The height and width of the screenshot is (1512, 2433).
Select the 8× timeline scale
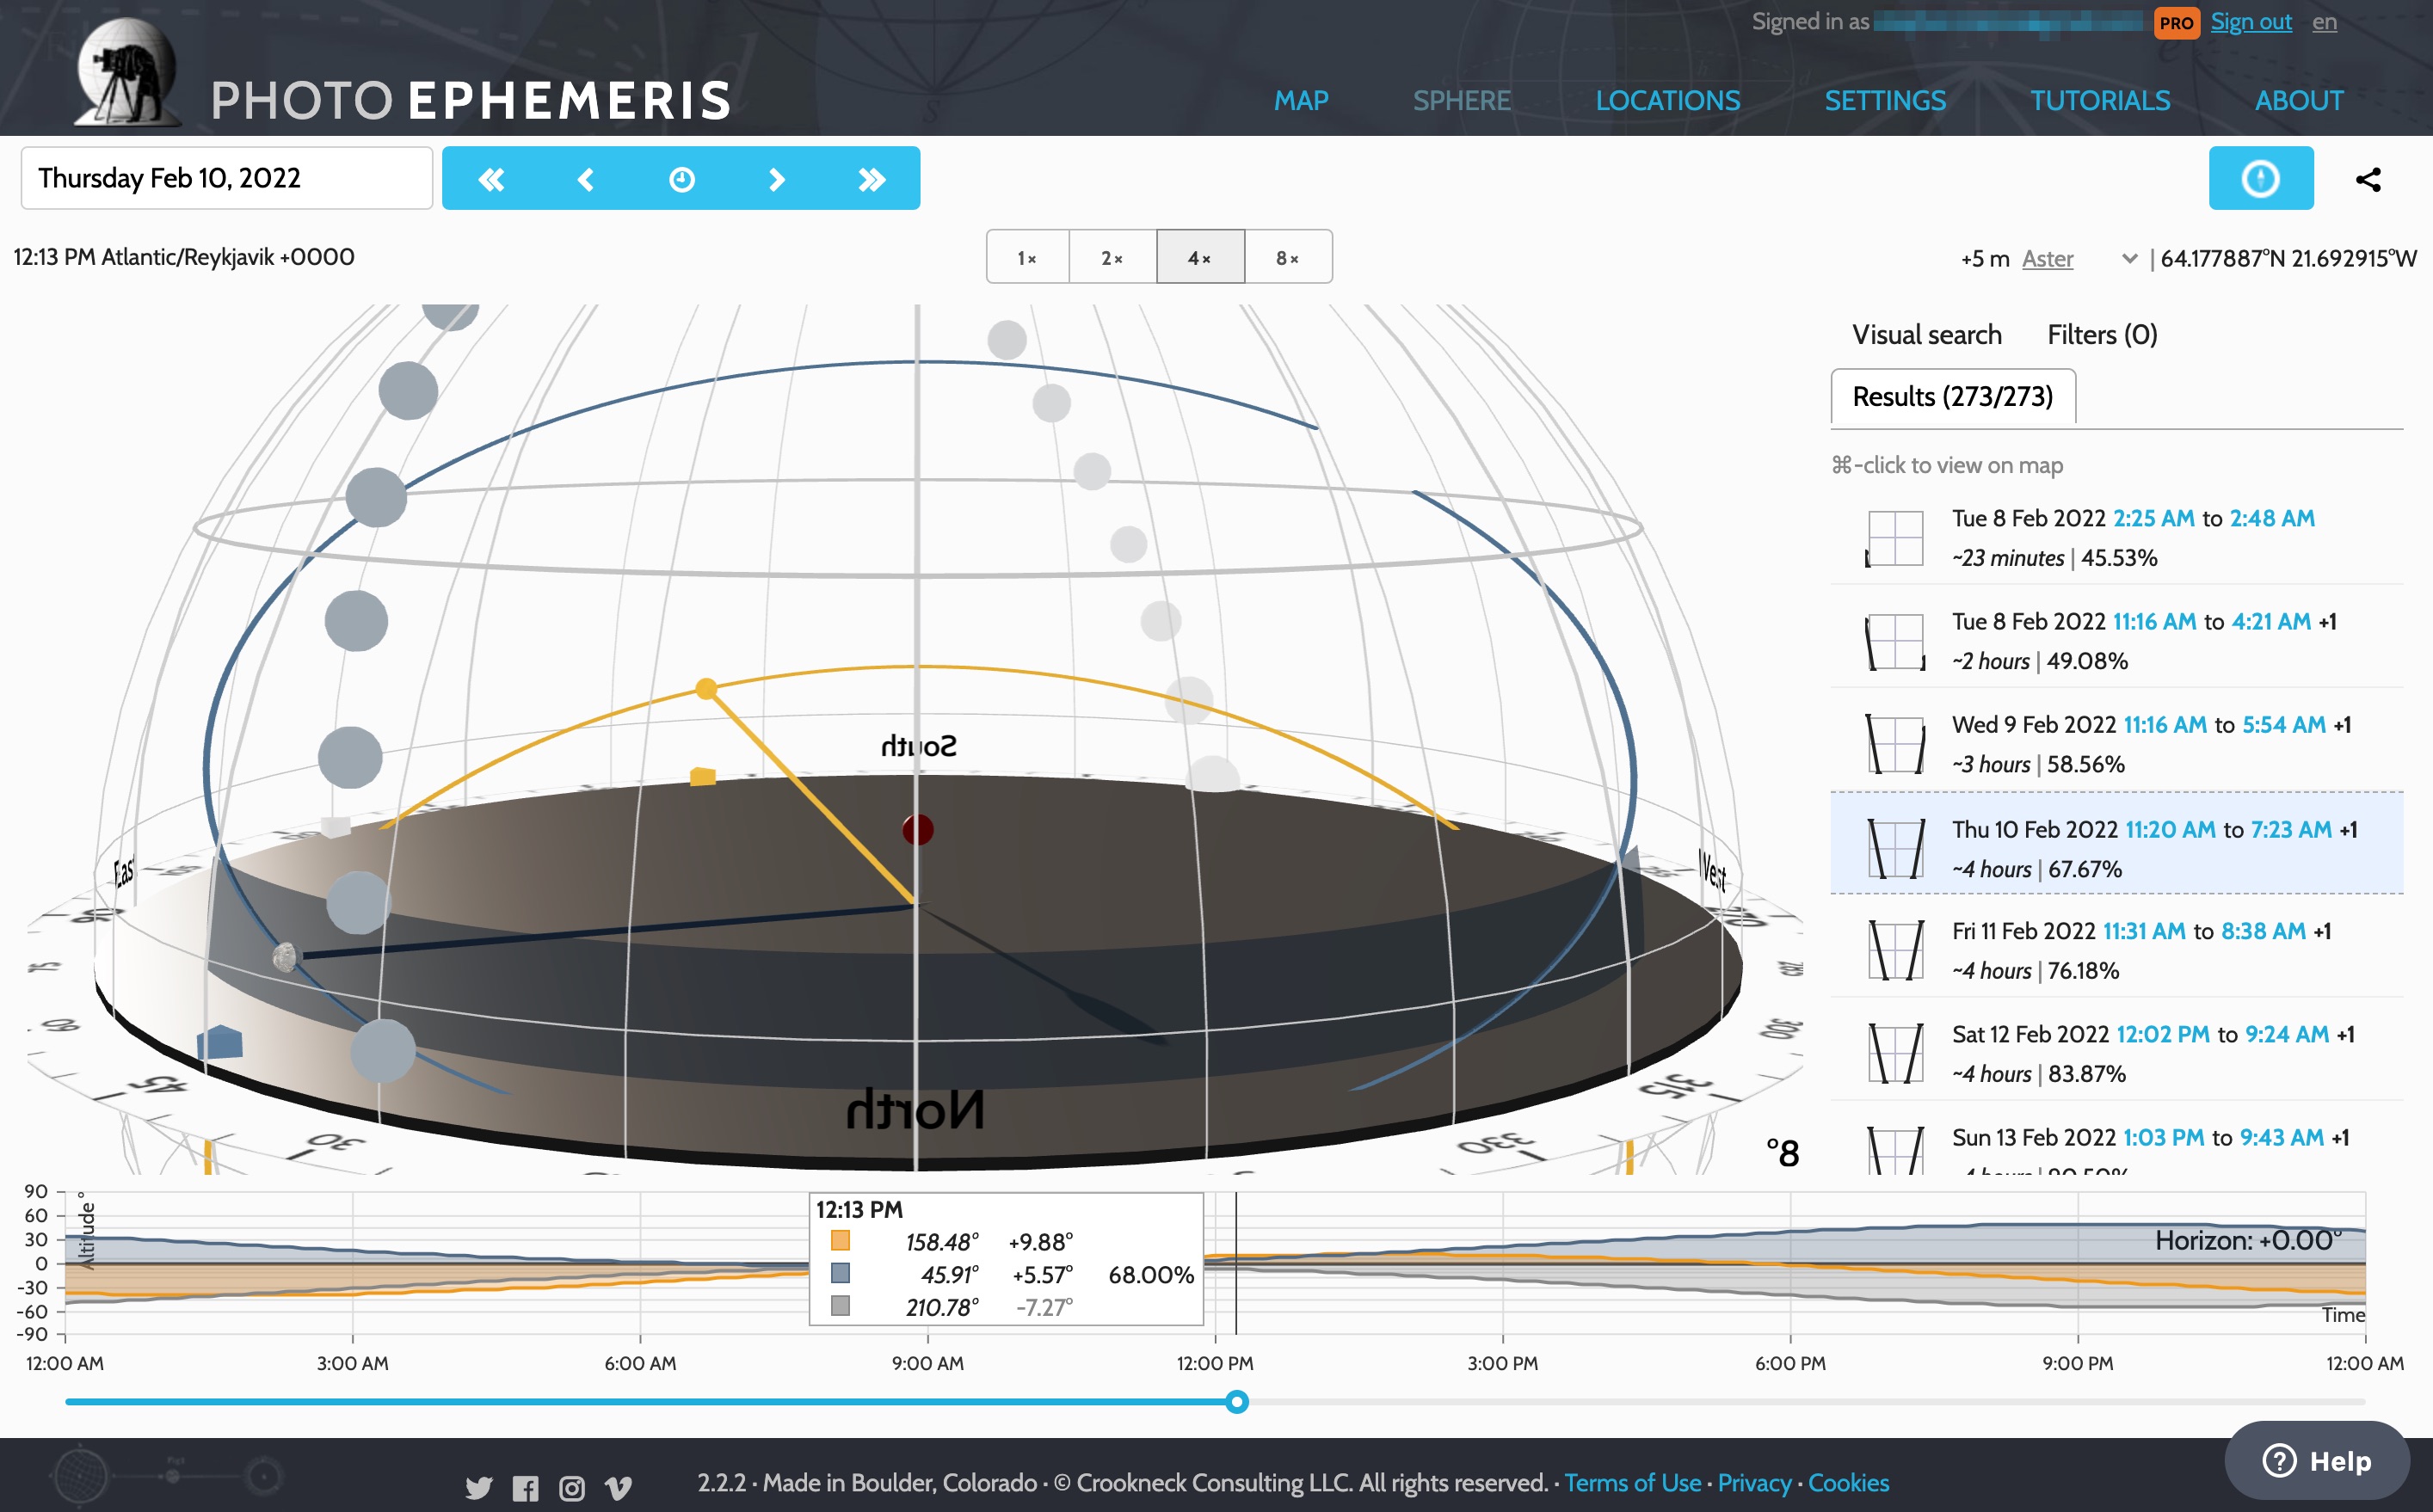click(x=1288, y=257)
